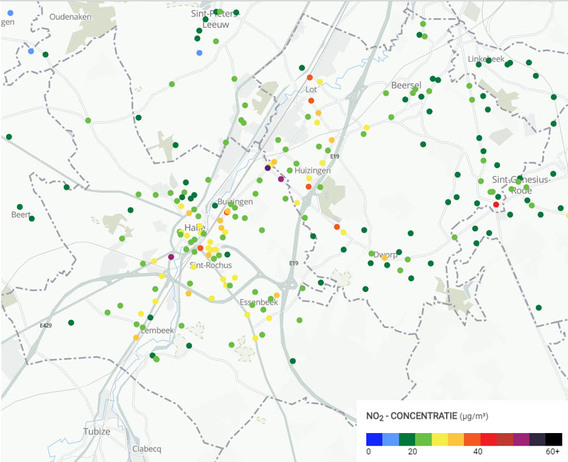Viewport: 568px width, 462px height.
Task: Click the purple legend color swatch
Action: pyautogui.click(x=521, y=439)
